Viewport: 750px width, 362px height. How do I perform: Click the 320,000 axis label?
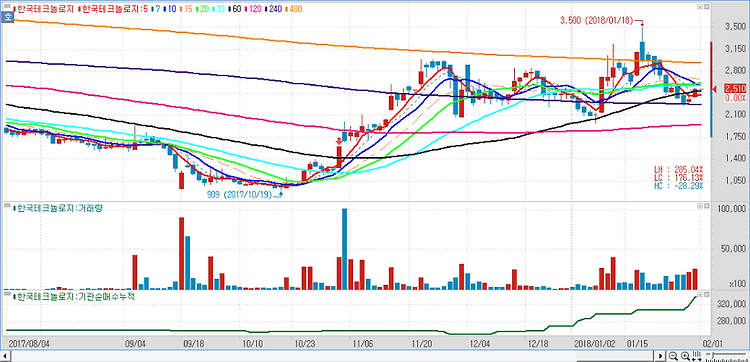pos(732,304)
